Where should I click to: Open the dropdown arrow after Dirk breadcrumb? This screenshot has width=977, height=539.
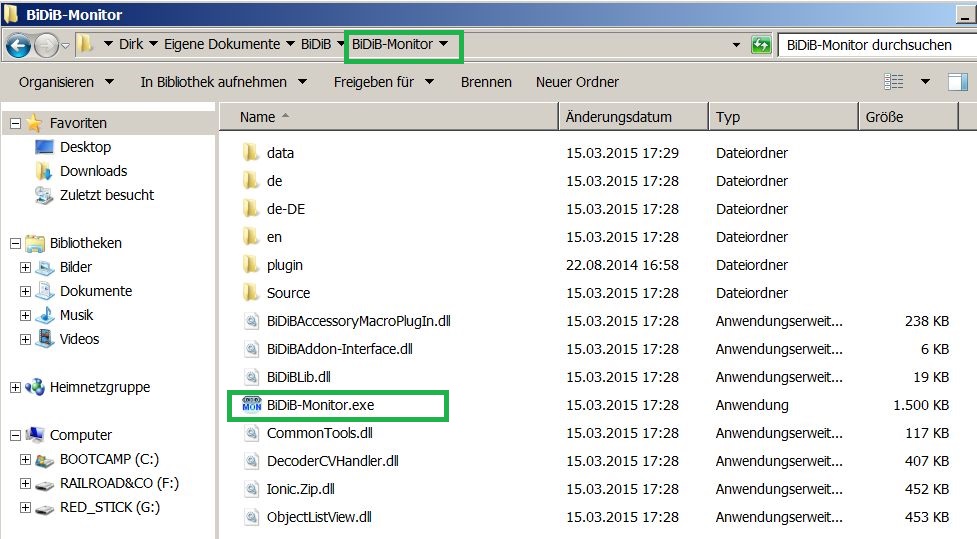pyautogui.click(x=153, y=44)
